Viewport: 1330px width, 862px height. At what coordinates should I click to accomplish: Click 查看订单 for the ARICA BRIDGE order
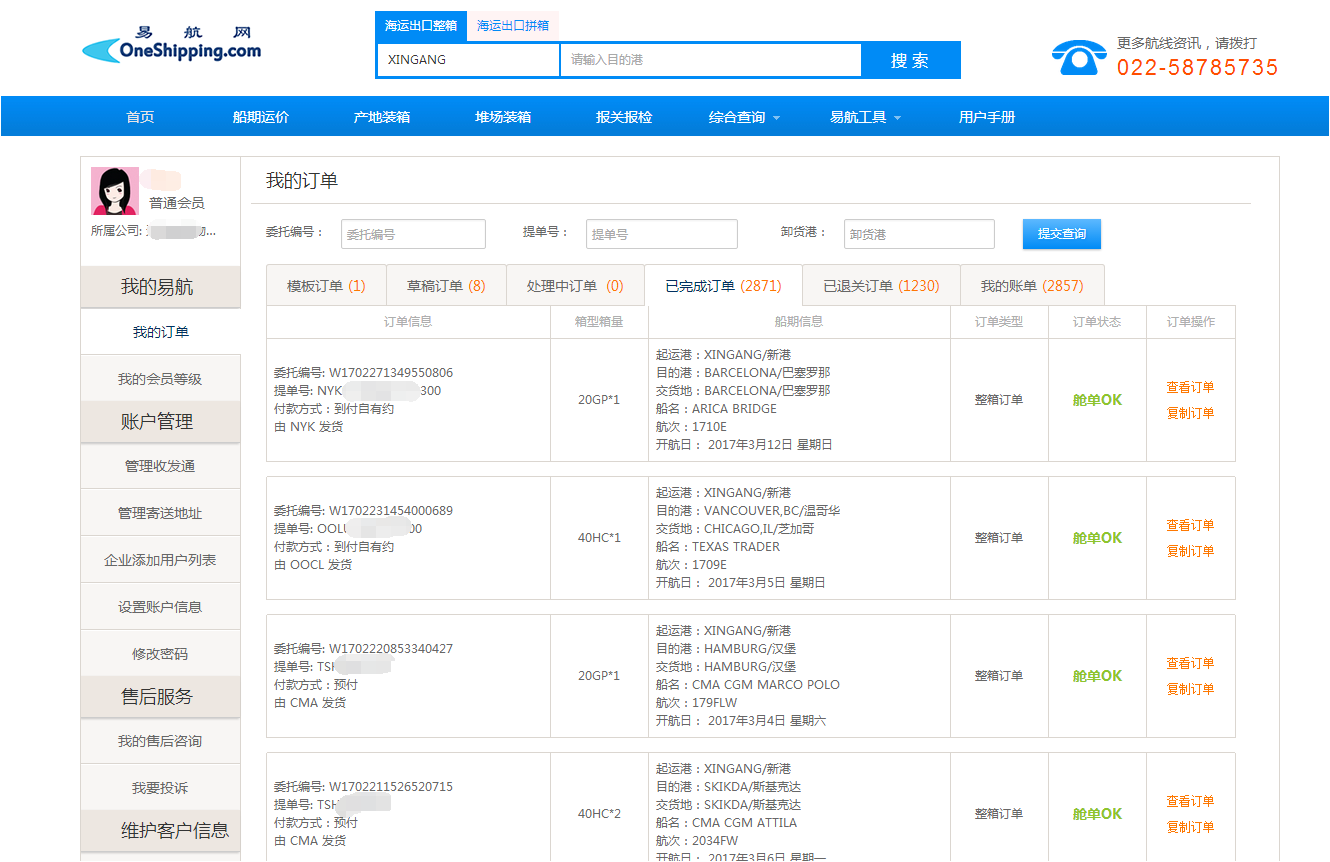point(1190,387)
